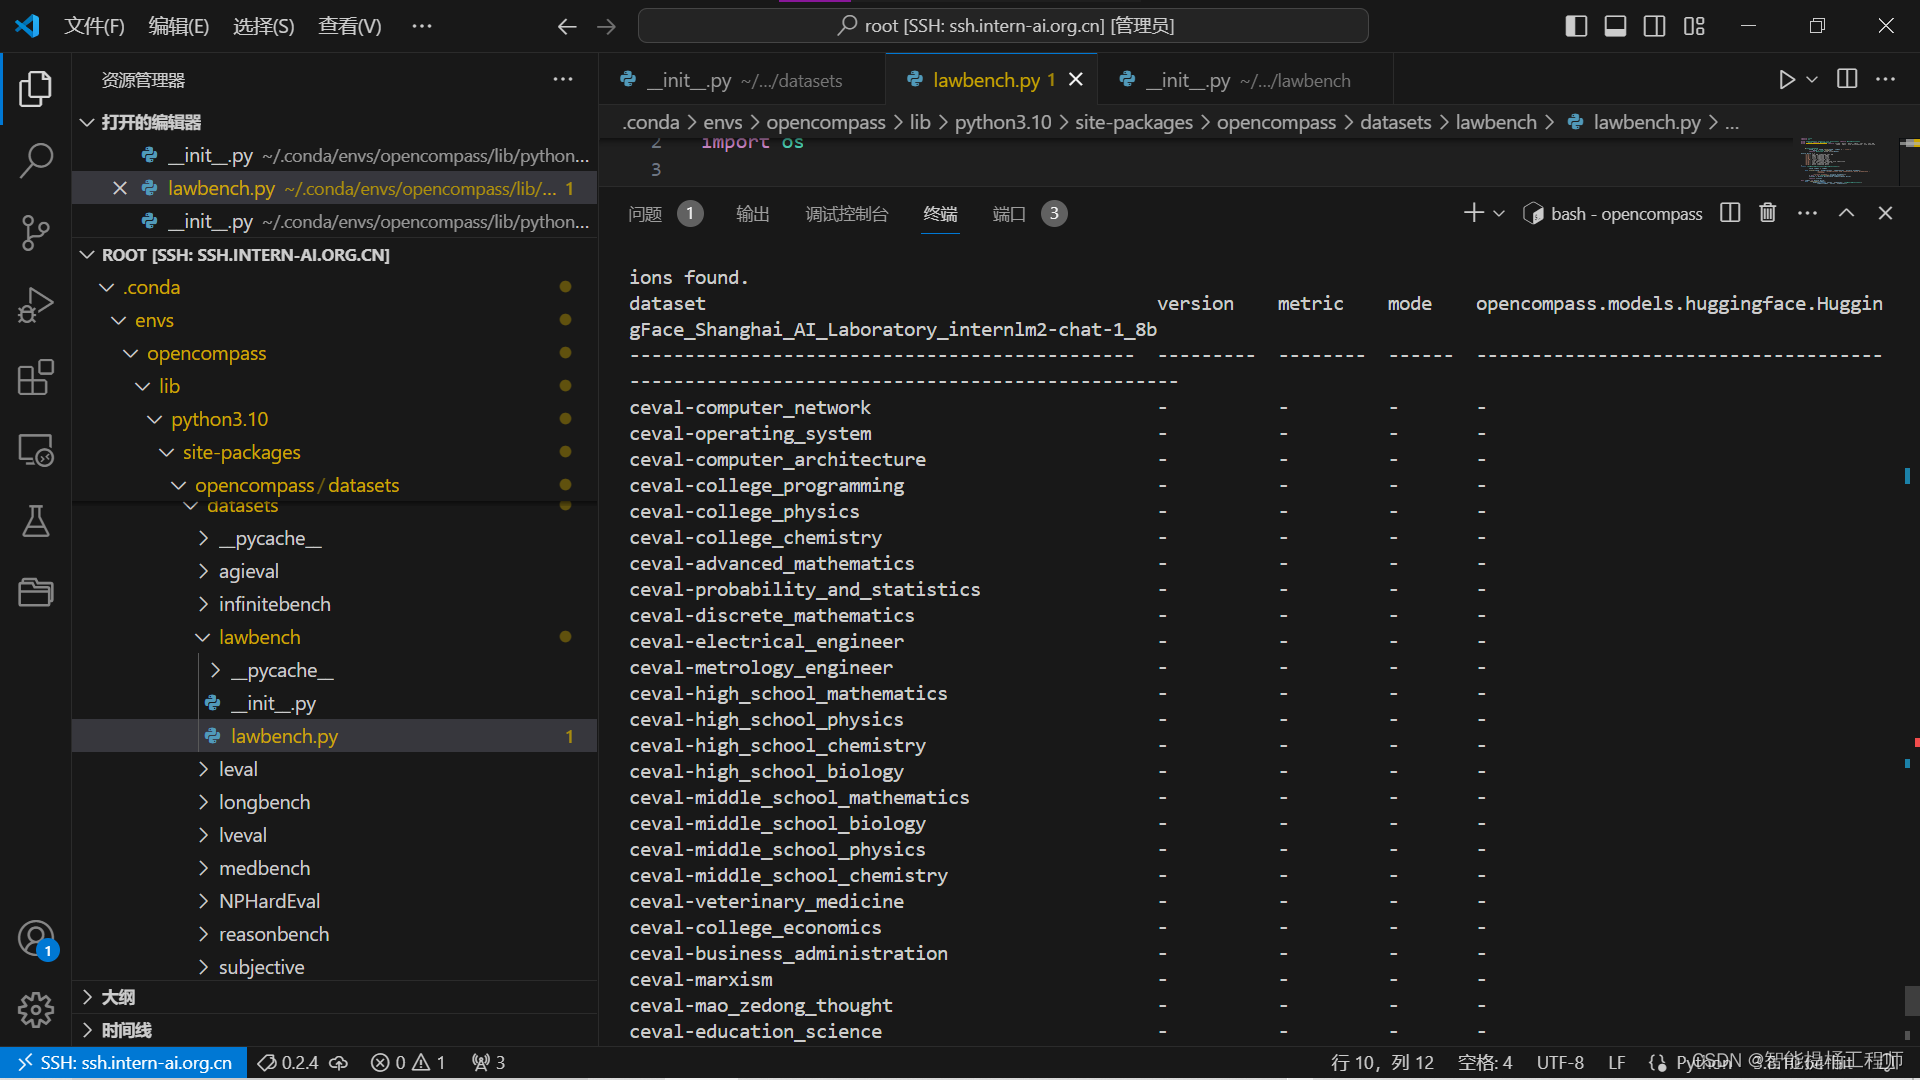Open the Explorer view in activity bar
The width and height of the screenshot is (1920, 1080).
[x=36, y=88]
